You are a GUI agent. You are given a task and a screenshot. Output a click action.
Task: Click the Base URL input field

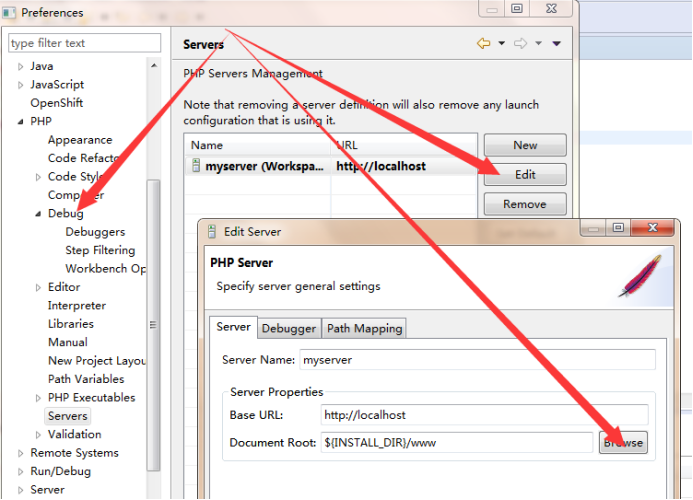tap(484, 415)
